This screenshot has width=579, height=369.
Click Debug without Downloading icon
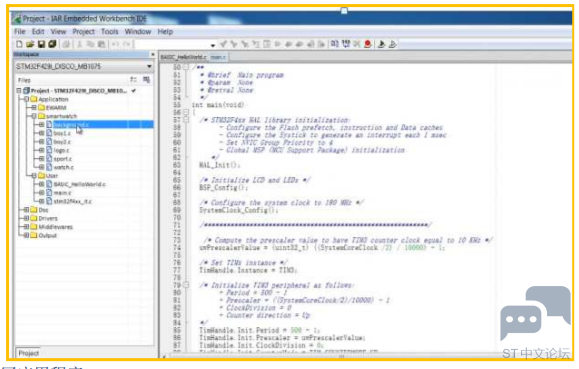pos(393,44)
